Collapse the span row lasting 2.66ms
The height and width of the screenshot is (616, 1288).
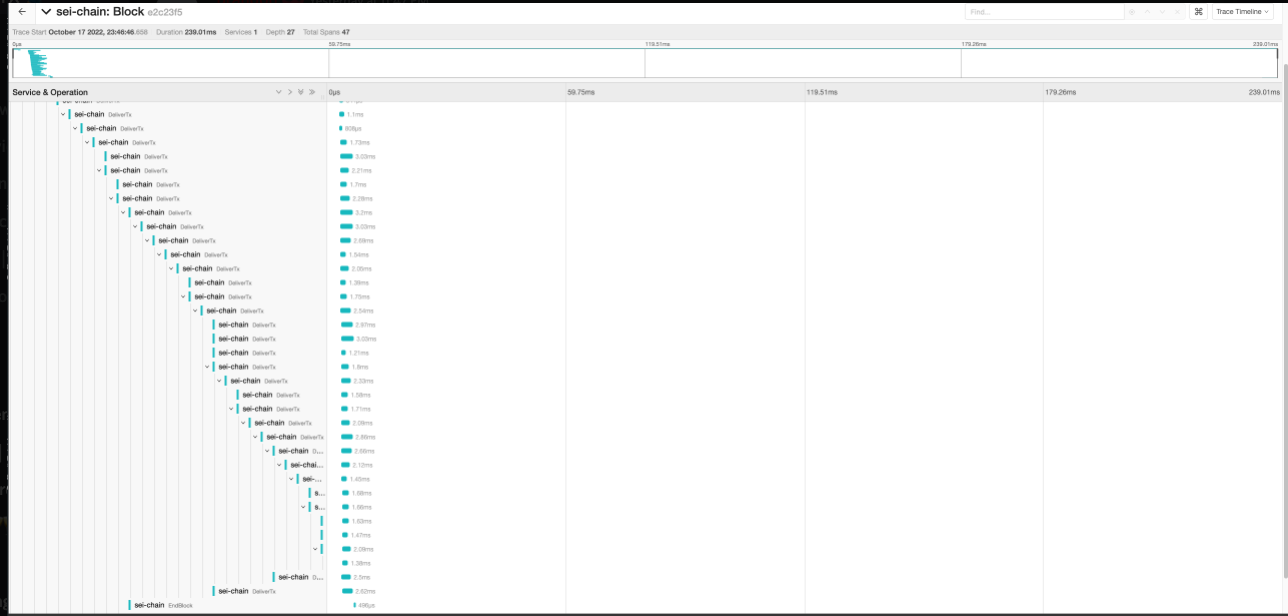pos(267,450)
